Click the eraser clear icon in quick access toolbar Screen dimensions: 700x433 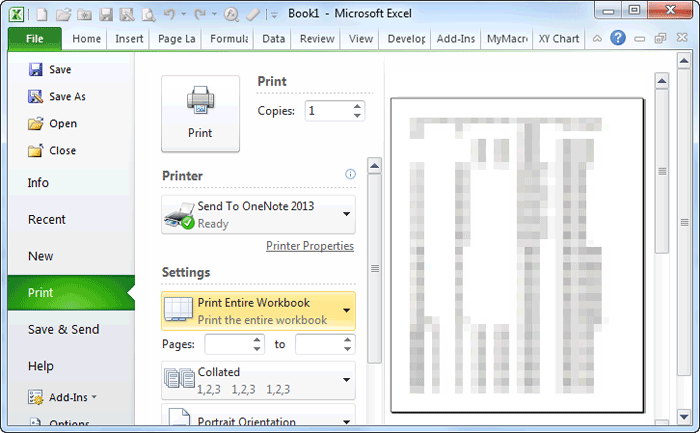pyautogui.click(x=253, y=15)
